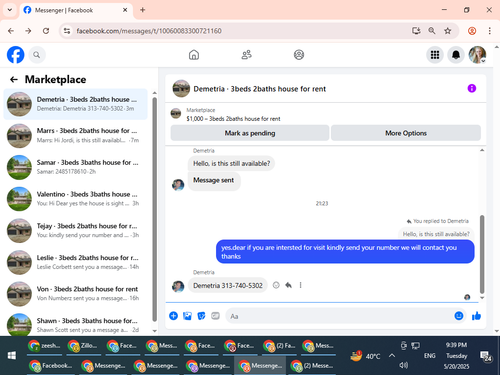Open the notification center icon

pyautogui.click(x=486, y=356)
